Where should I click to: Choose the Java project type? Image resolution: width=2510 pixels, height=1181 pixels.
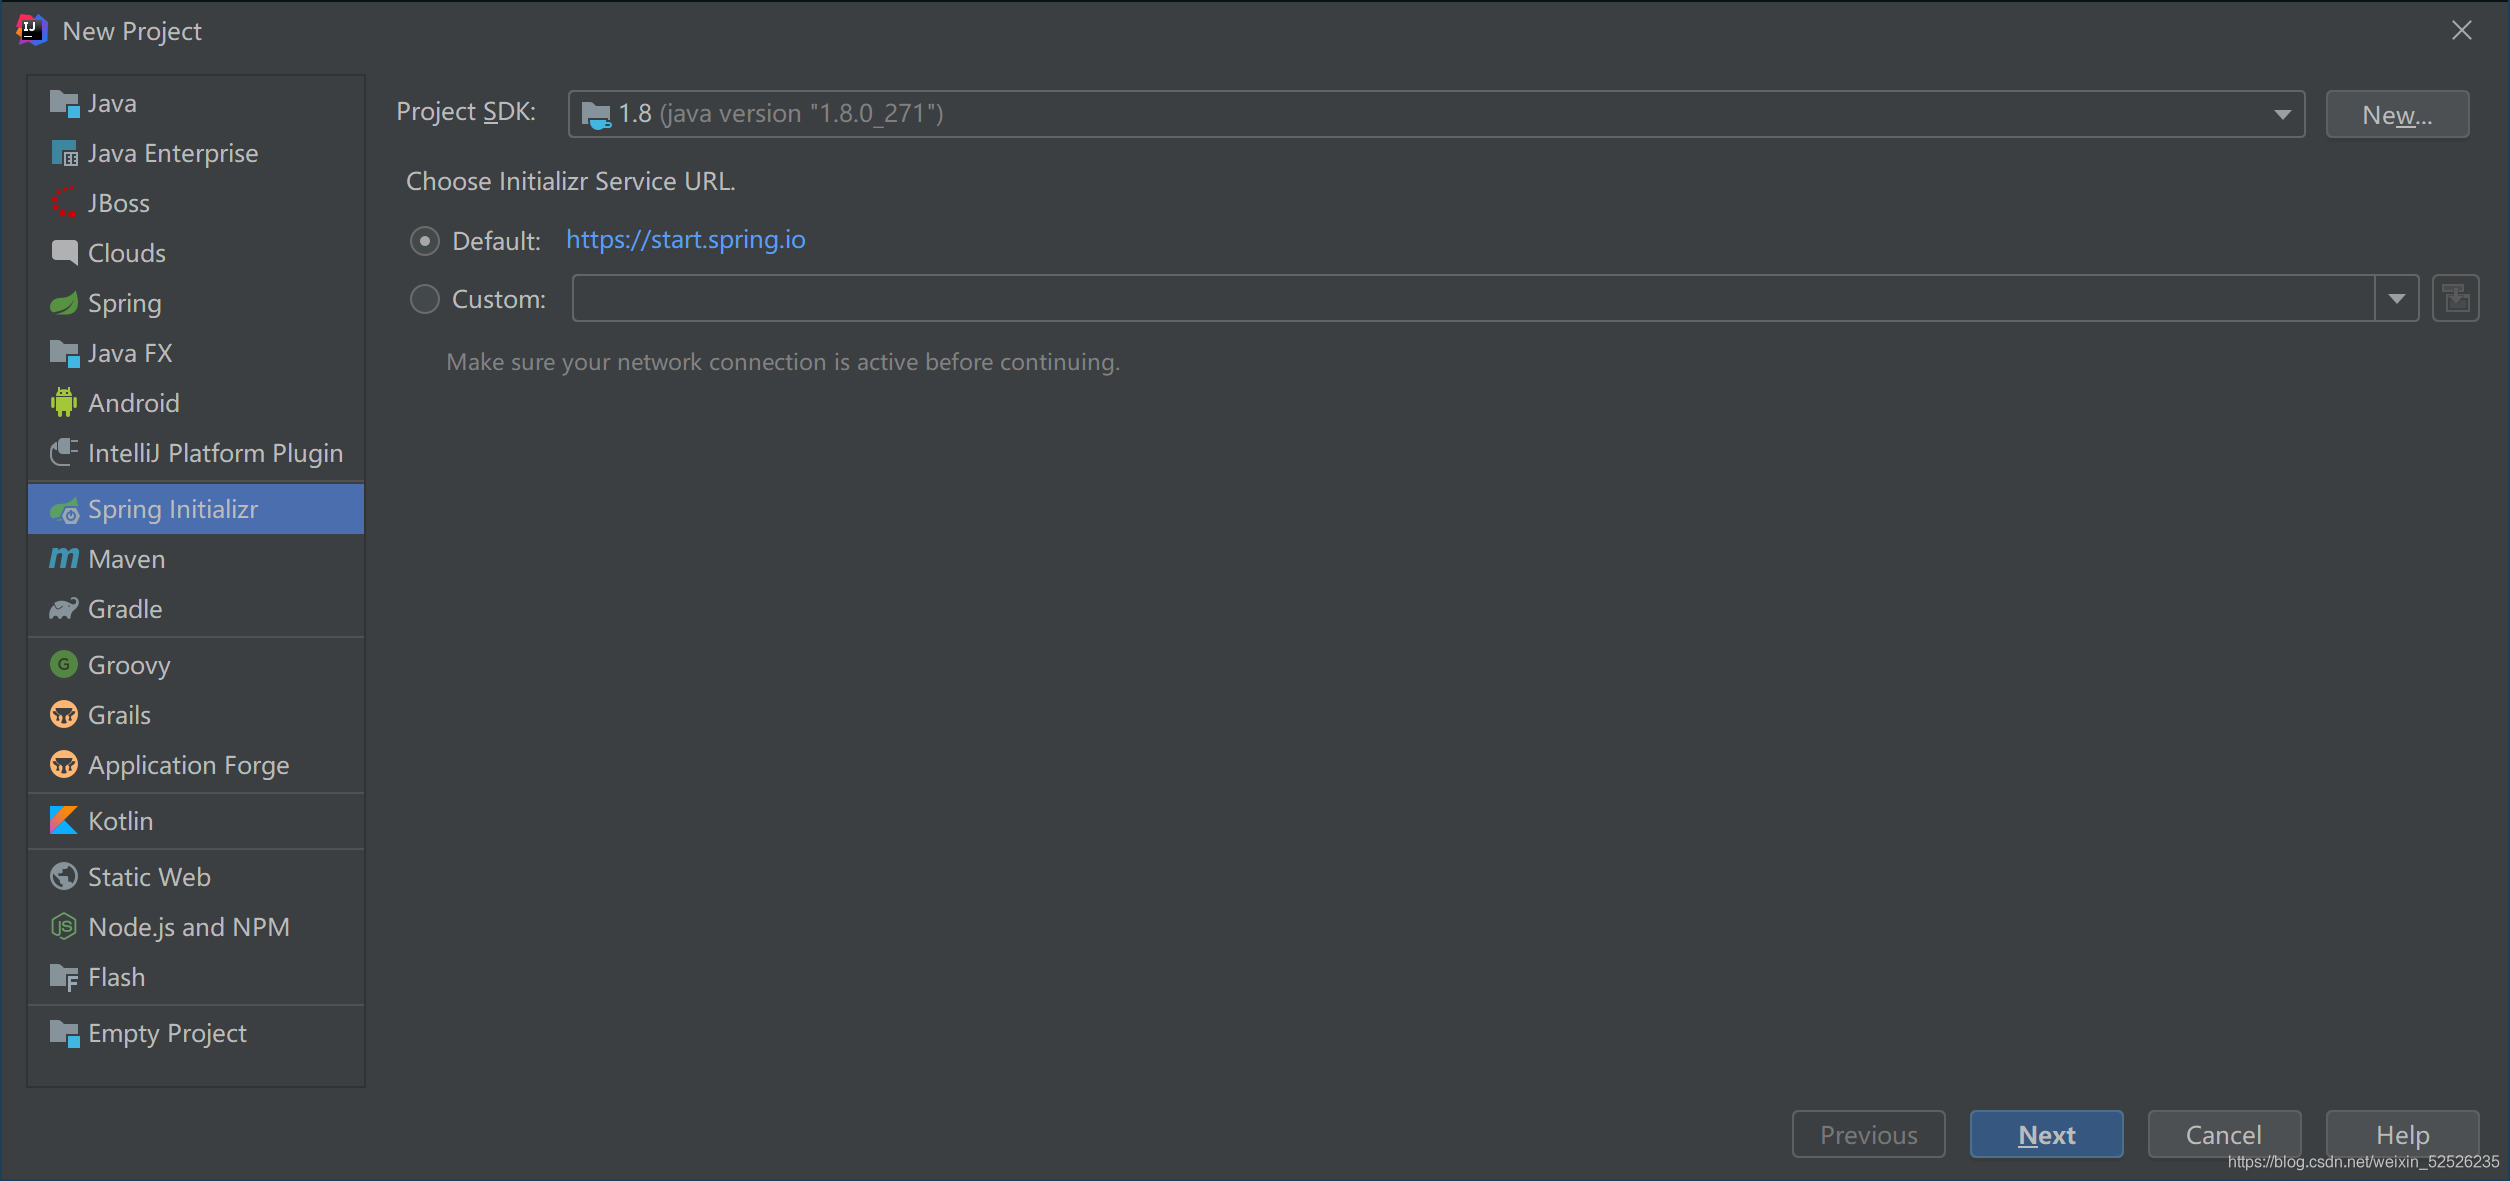196,103
